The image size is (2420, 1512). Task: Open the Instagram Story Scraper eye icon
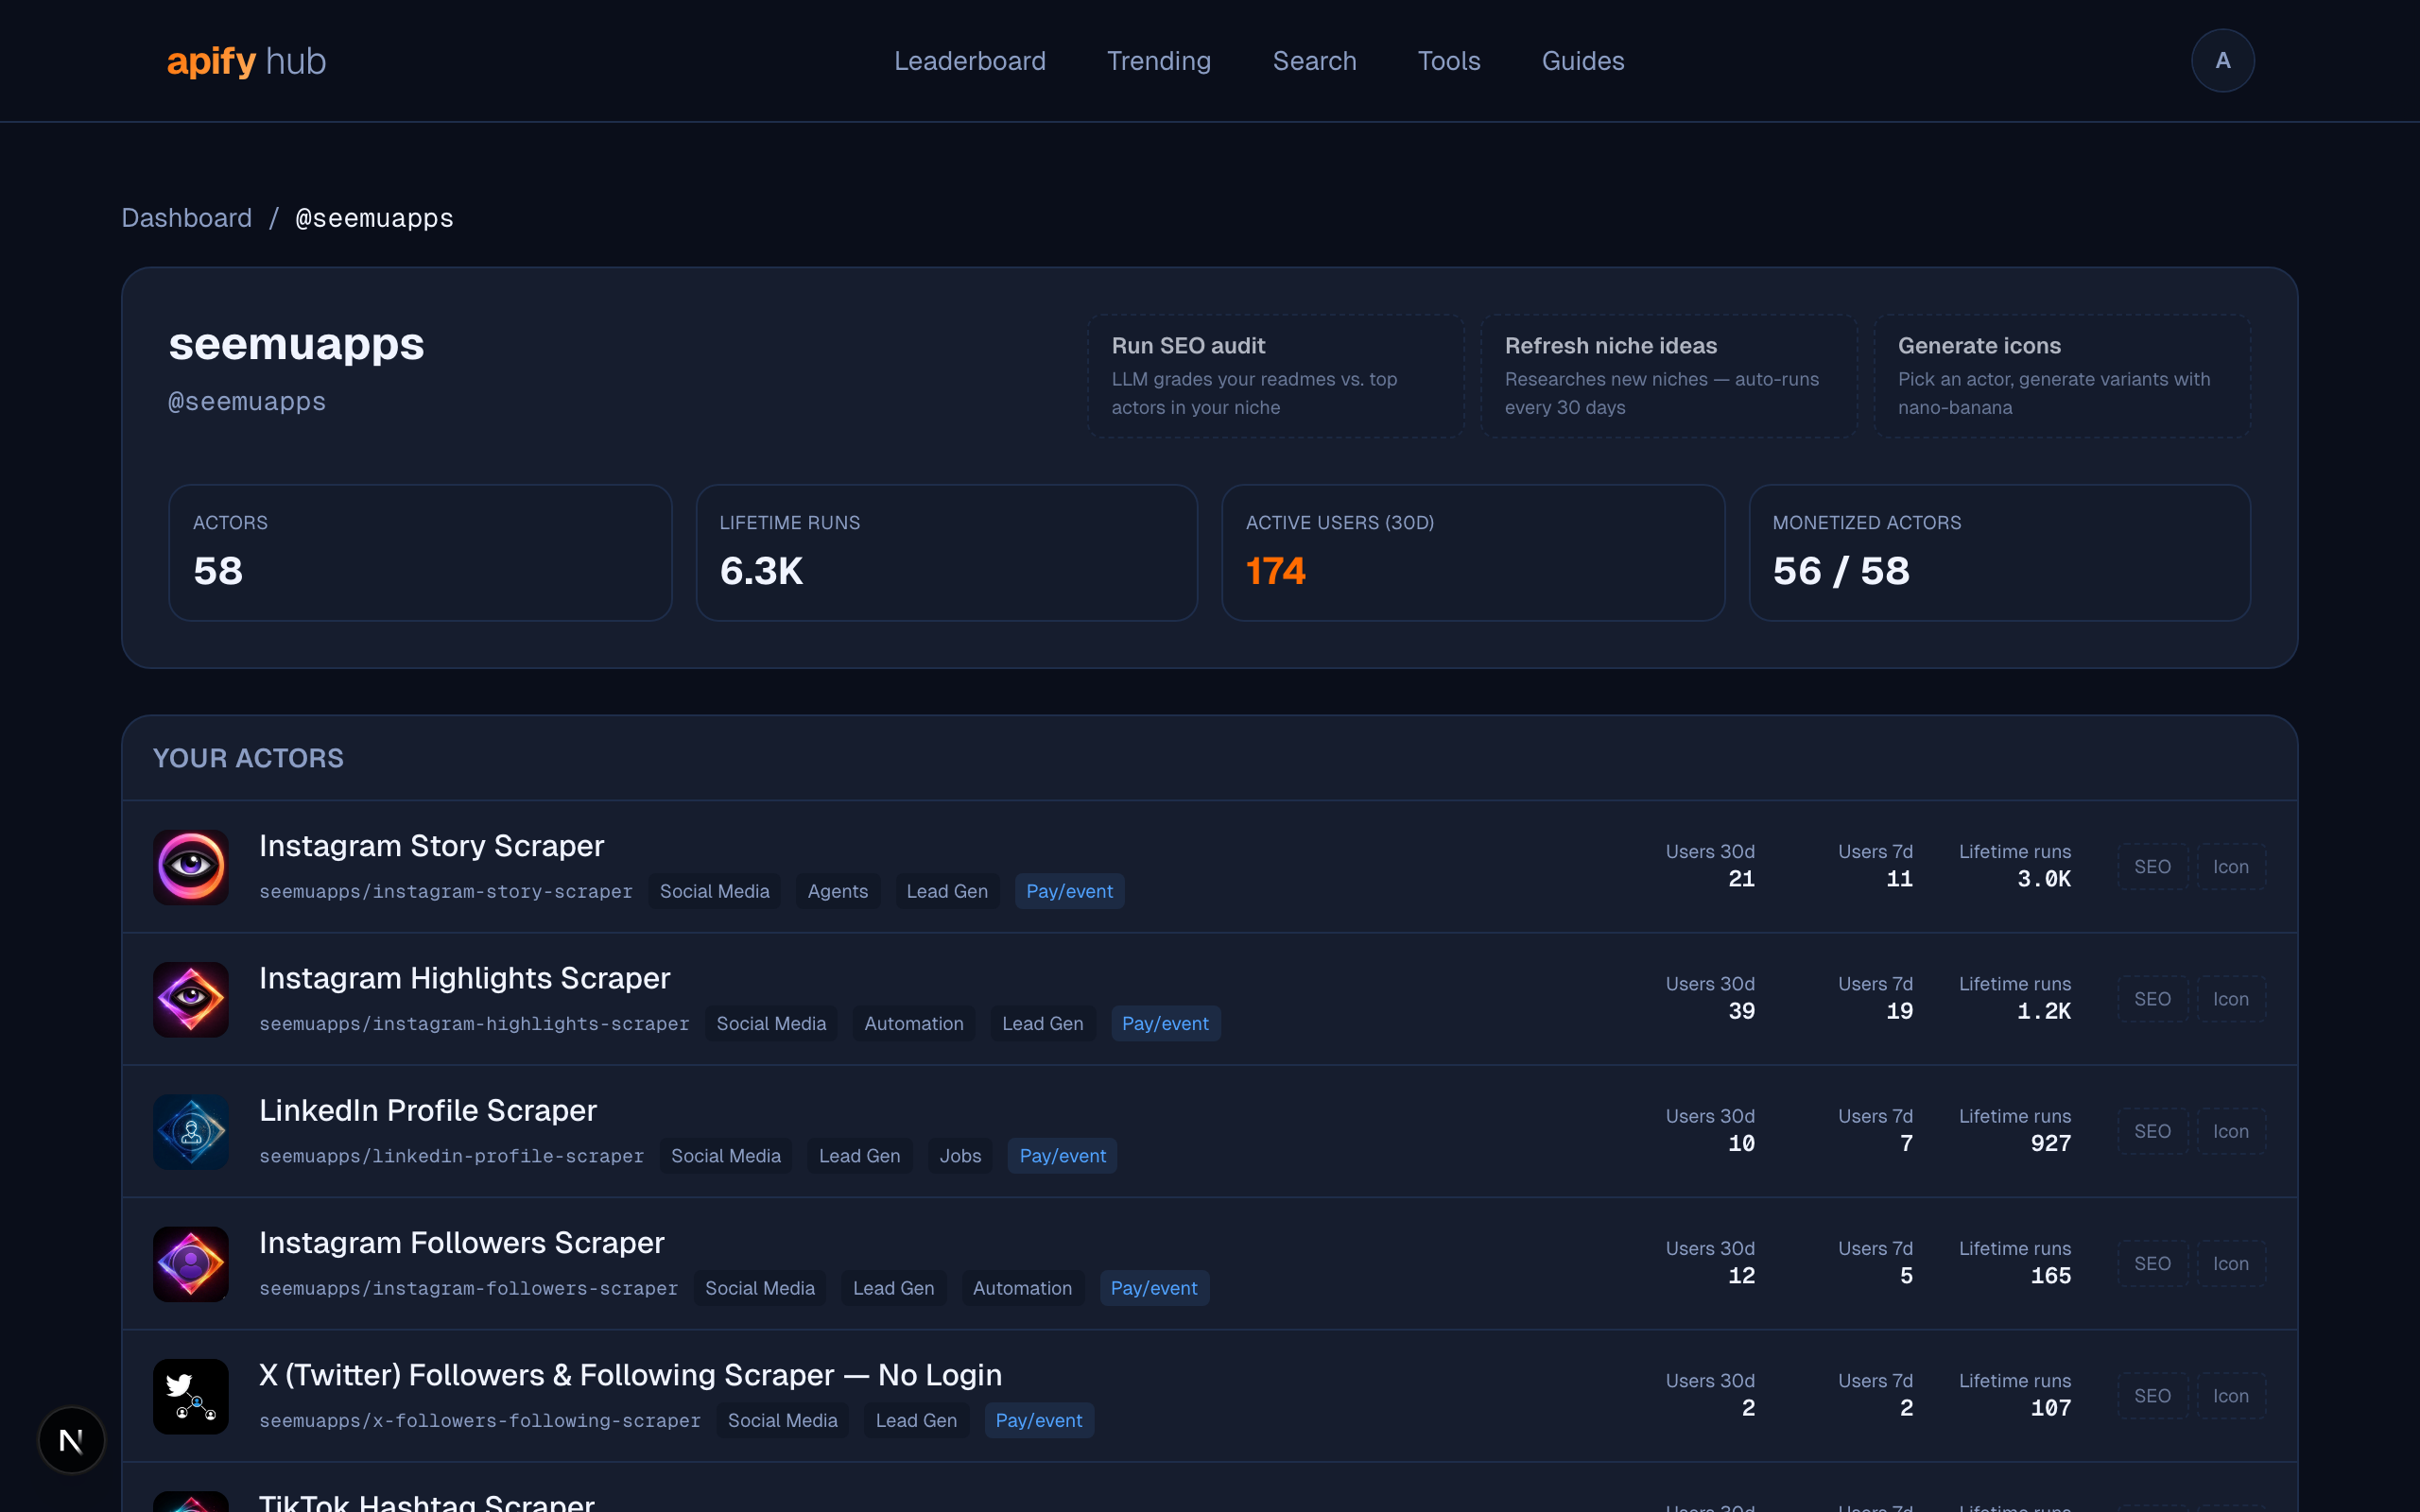[191, 867]
